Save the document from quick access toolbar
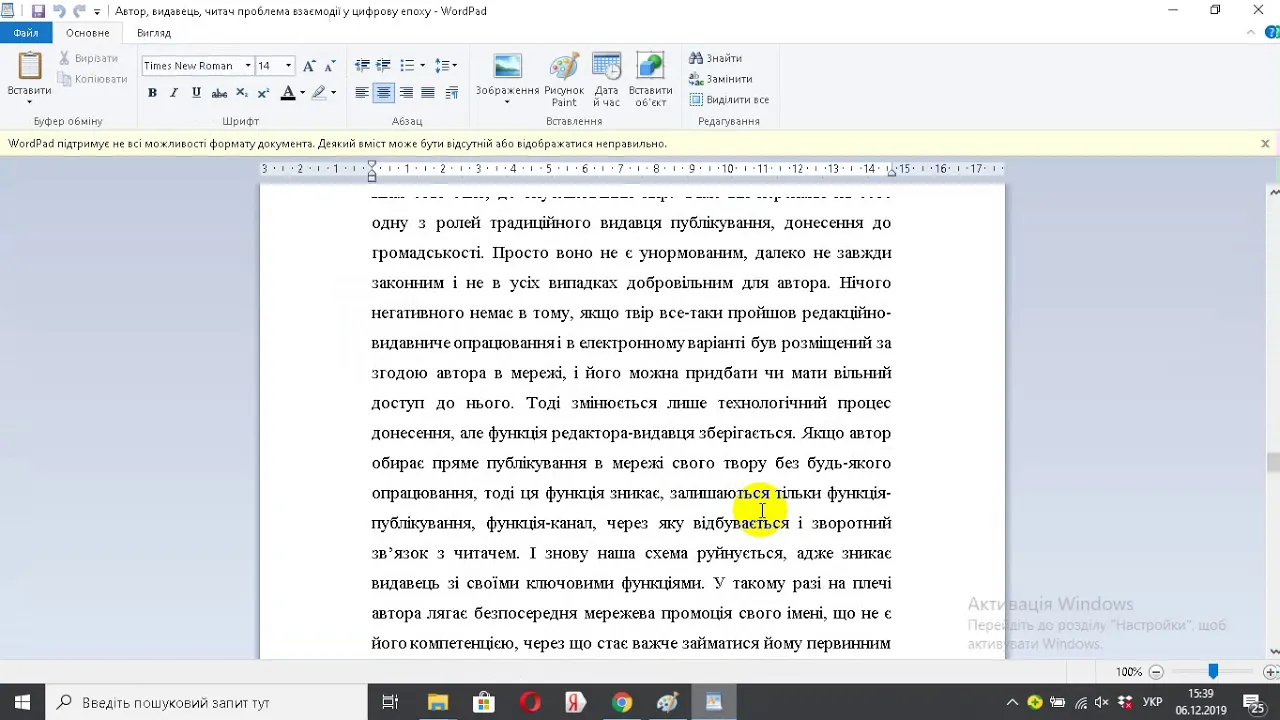This screenshot has height=720, width=1280. (38, 11)
